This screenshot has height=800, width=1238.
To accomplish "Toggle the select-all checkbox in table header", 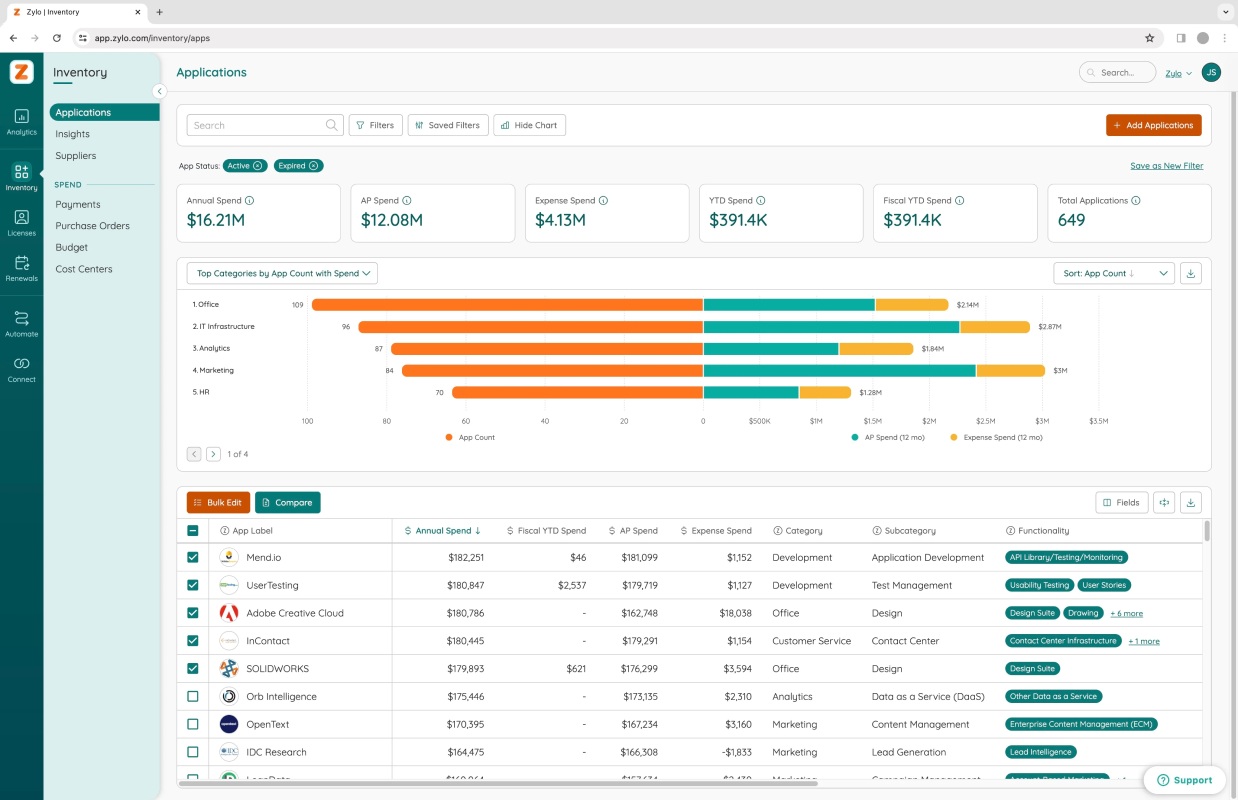I will pyautogui.click(x=193, y=531).
